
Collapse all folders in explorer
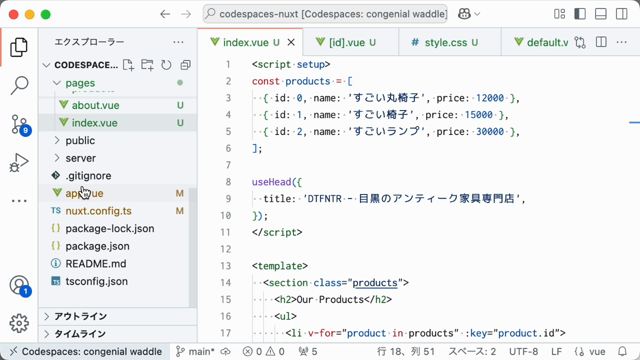[x=186, y=65]
